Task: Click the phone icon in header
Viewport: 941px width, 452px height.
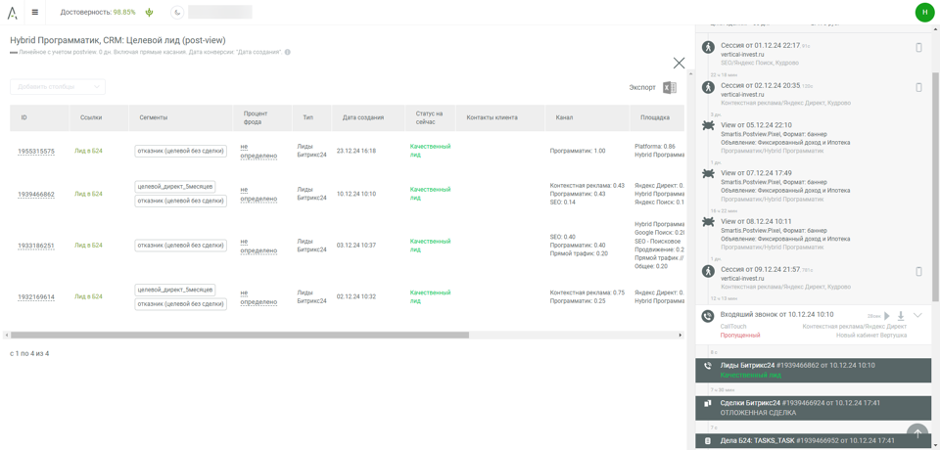Action: (177, 13)
